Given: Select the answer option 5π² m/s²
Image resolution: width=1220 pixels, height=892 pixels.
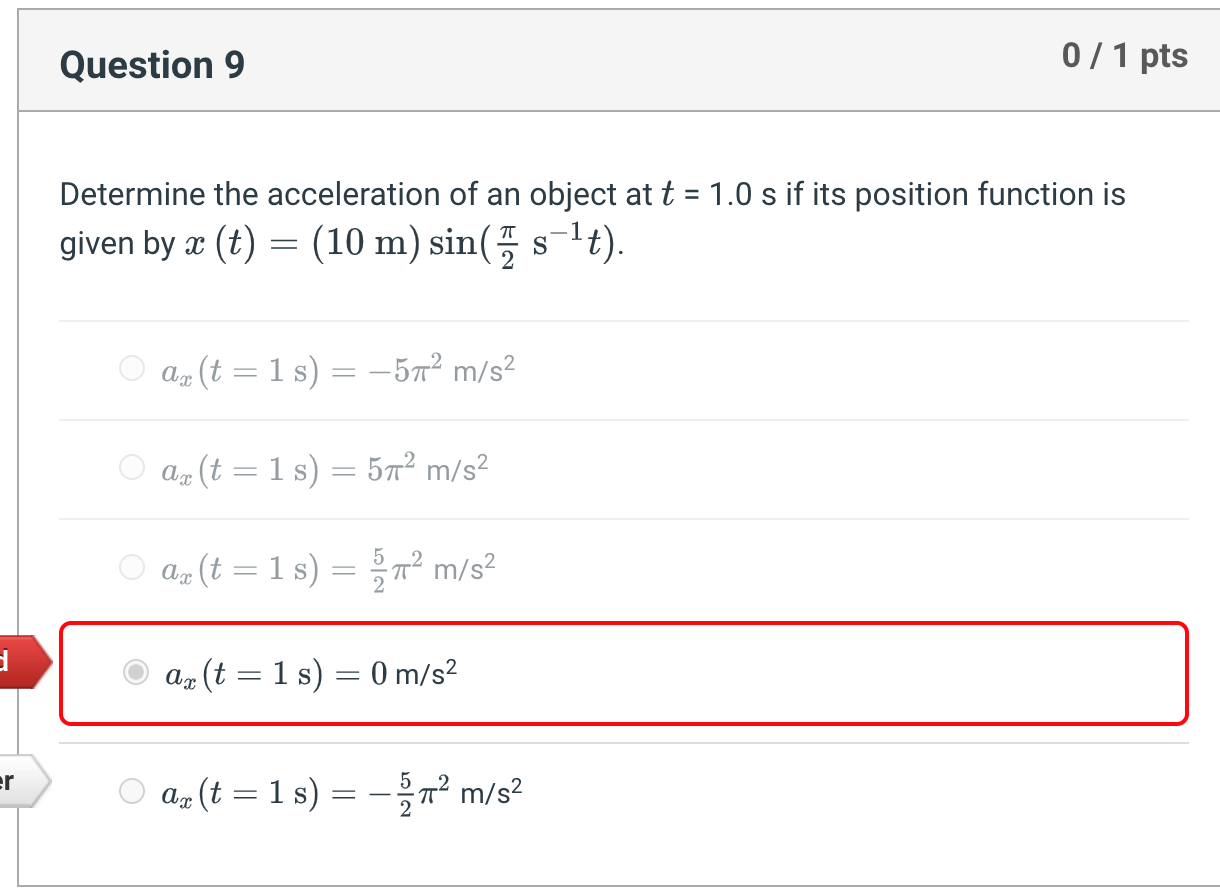Looking at the screenshot, I should [131, 467].
